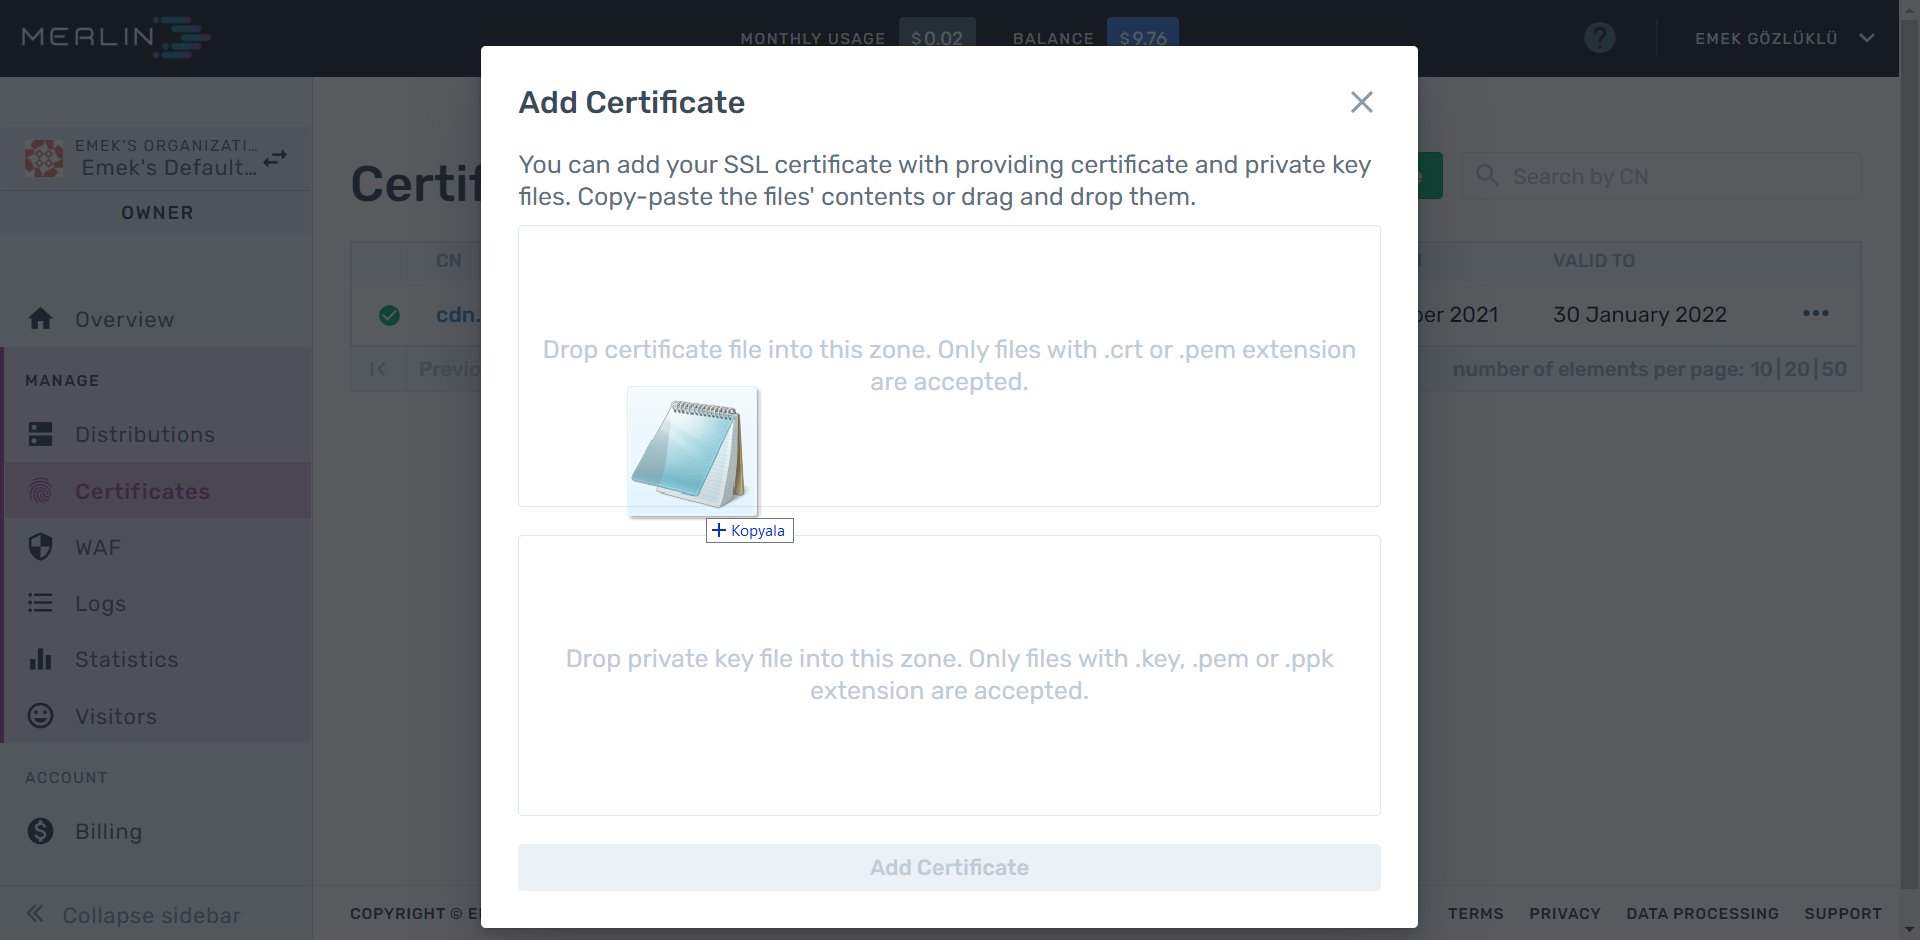This screenshot has height=940, width=1920.
Task: Go to Logs in the sidebar
Action: [x=100, y=603]
